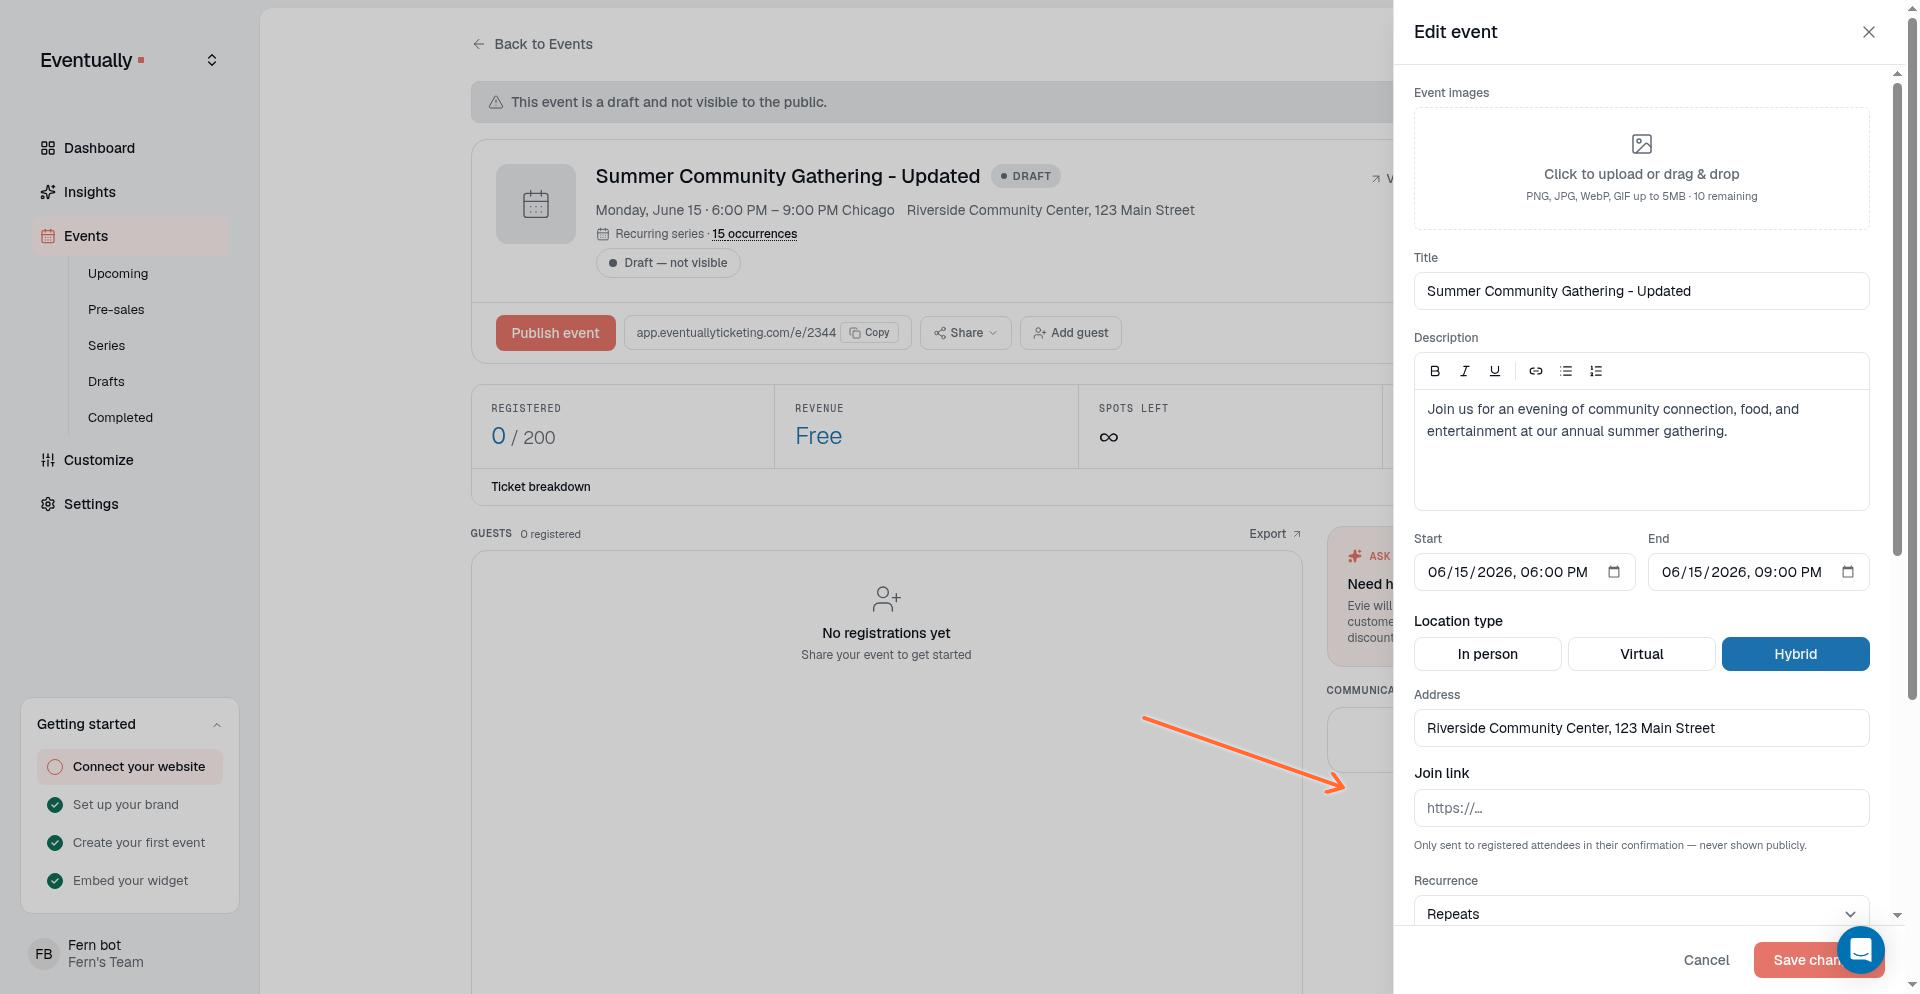Click the recurring series calendar icon
1920x994 pixels.
pyautogui.click(x=603, y=234)
